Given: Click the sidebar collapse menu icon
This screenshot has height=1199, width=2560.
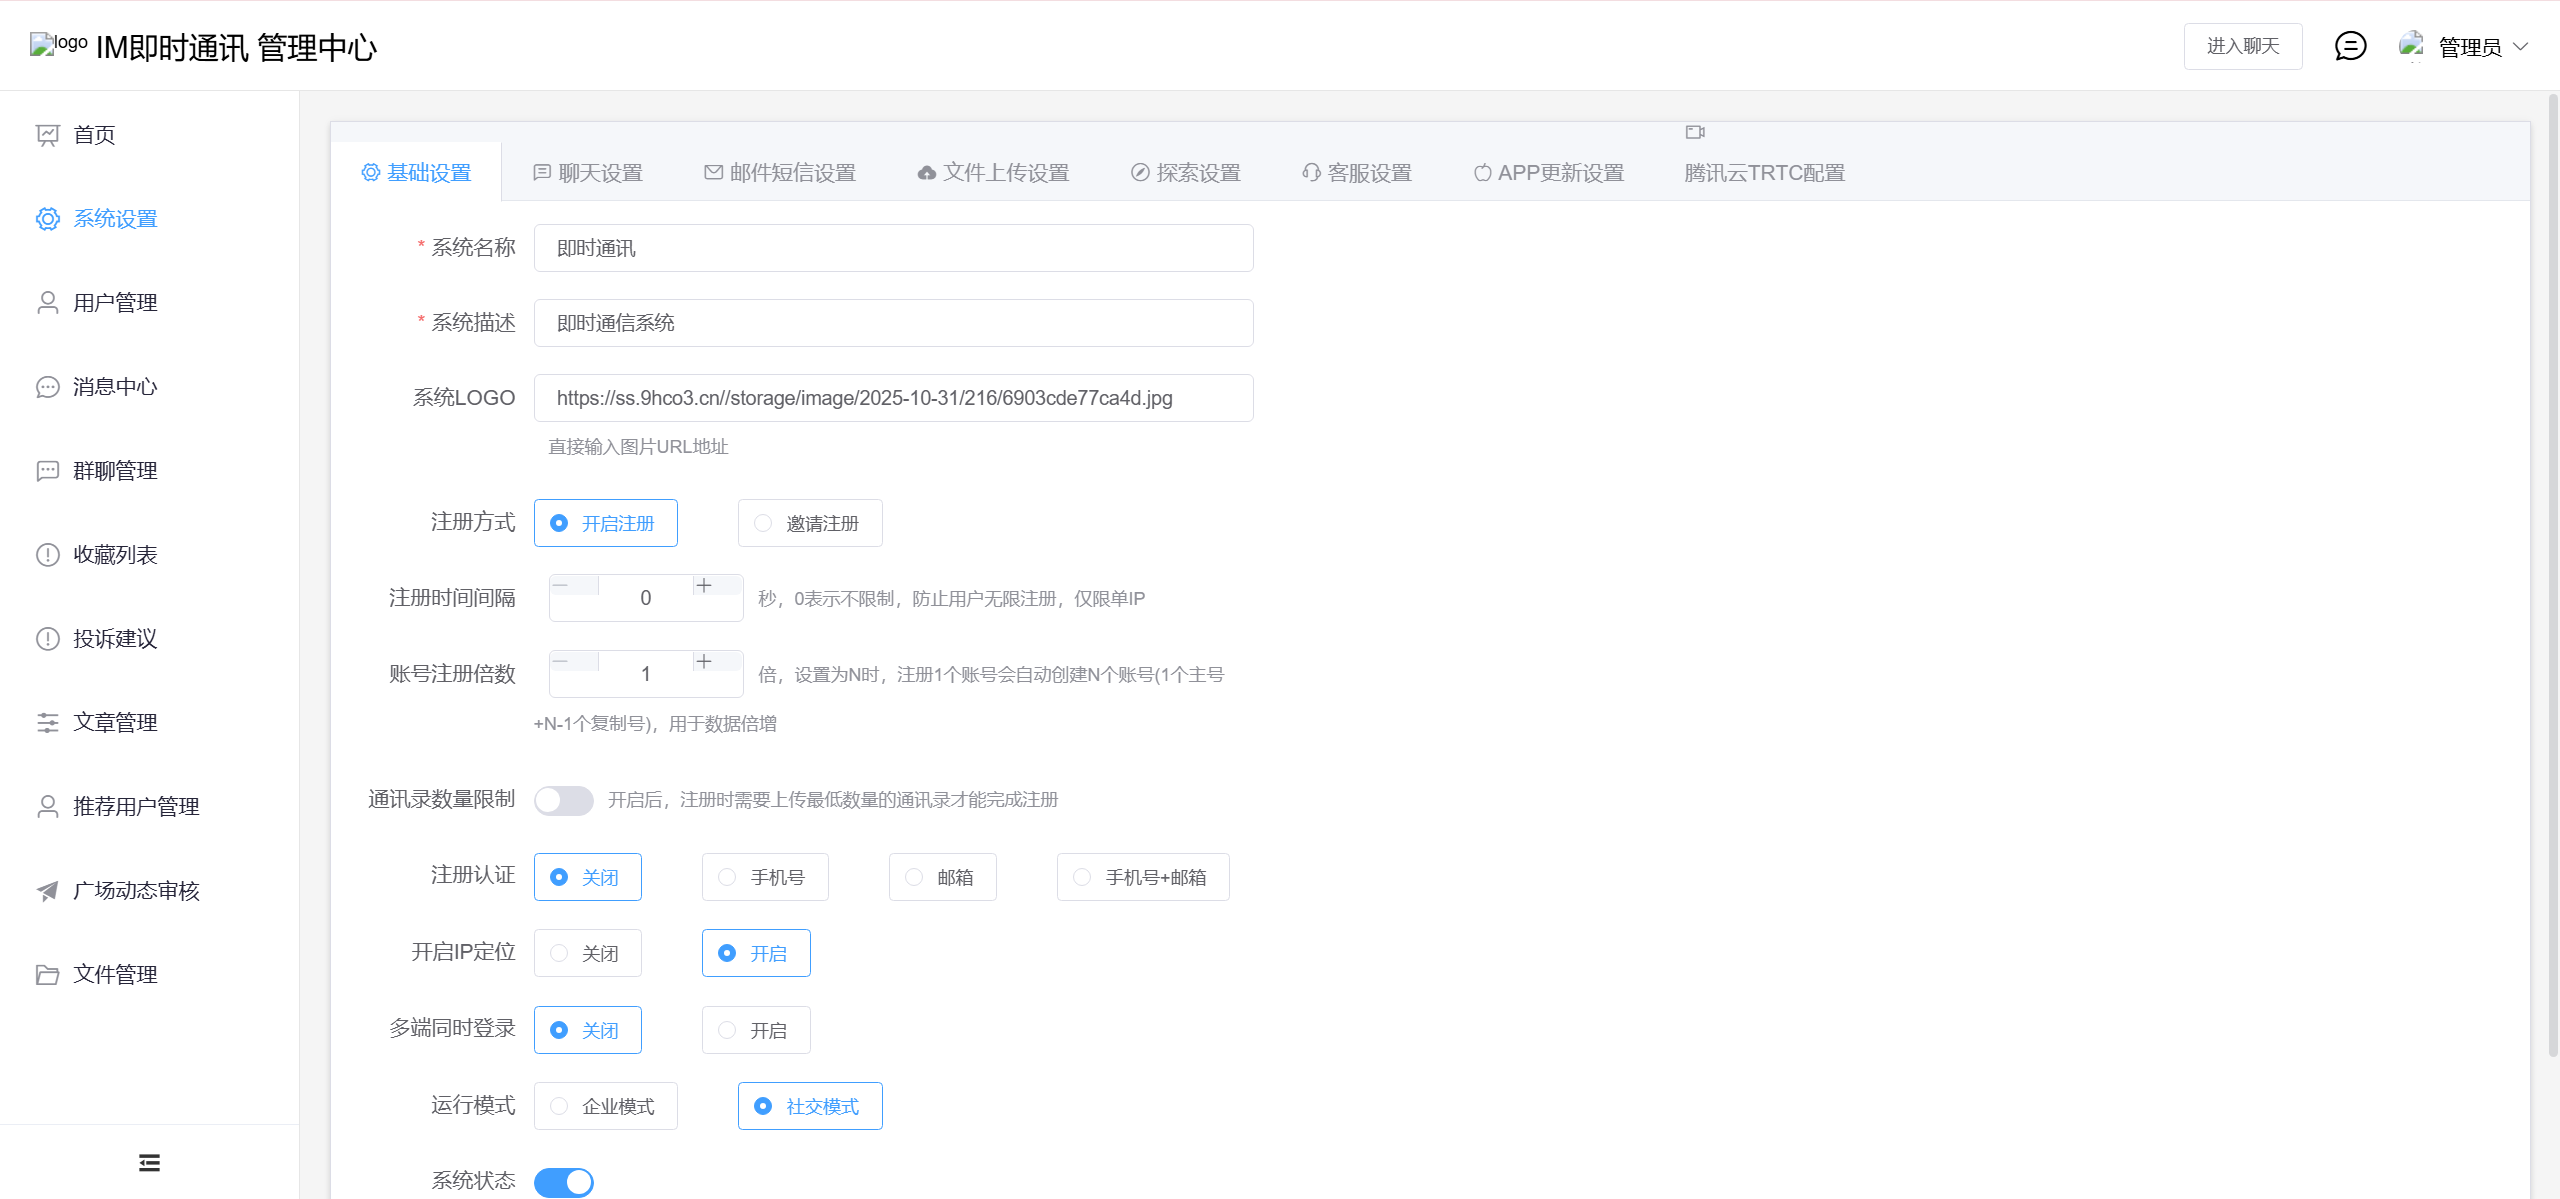Looking at the screenshot, I should pyautogui.click(x=149, y=1162).
